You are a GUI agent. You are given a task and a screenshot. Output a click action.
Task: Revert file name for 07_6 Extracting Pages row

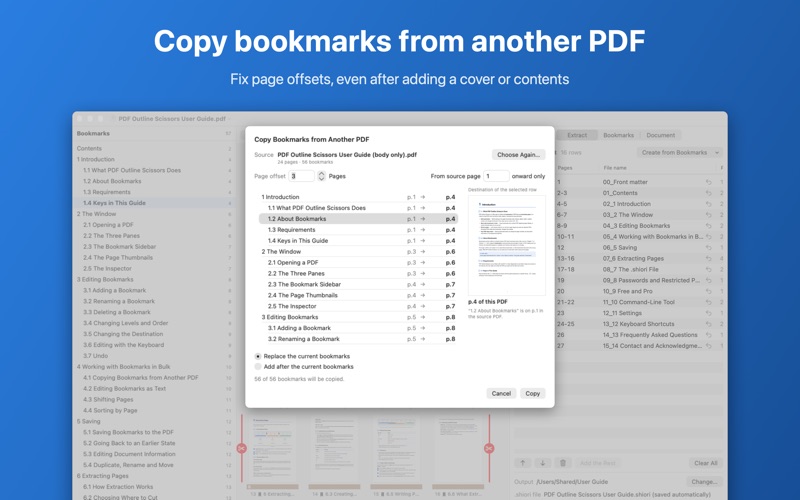pos(709,259)
